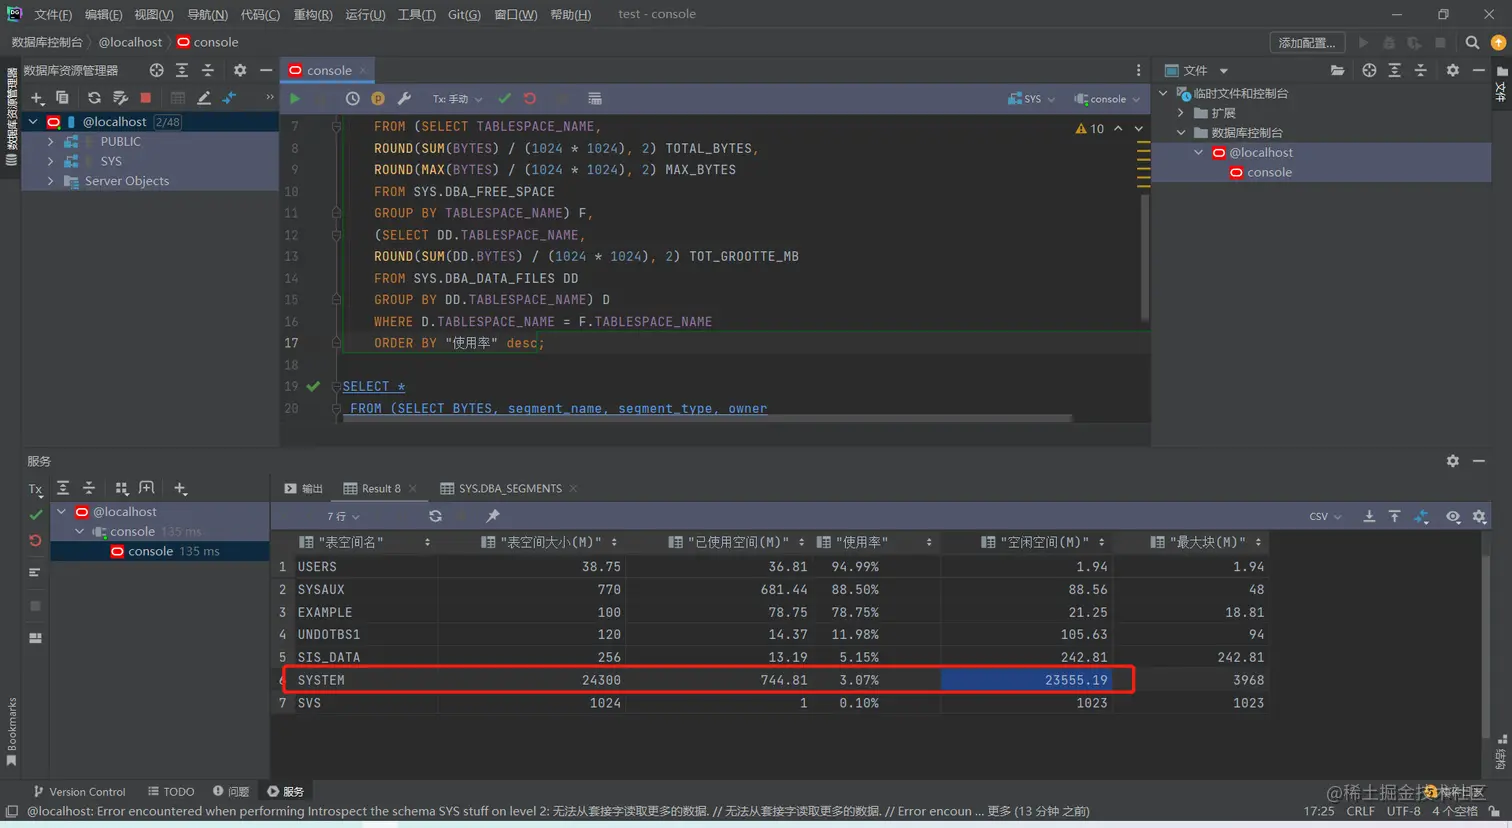
Task: Collapse the 数据库控制台 folder
Action: (x=1181, y=133)
